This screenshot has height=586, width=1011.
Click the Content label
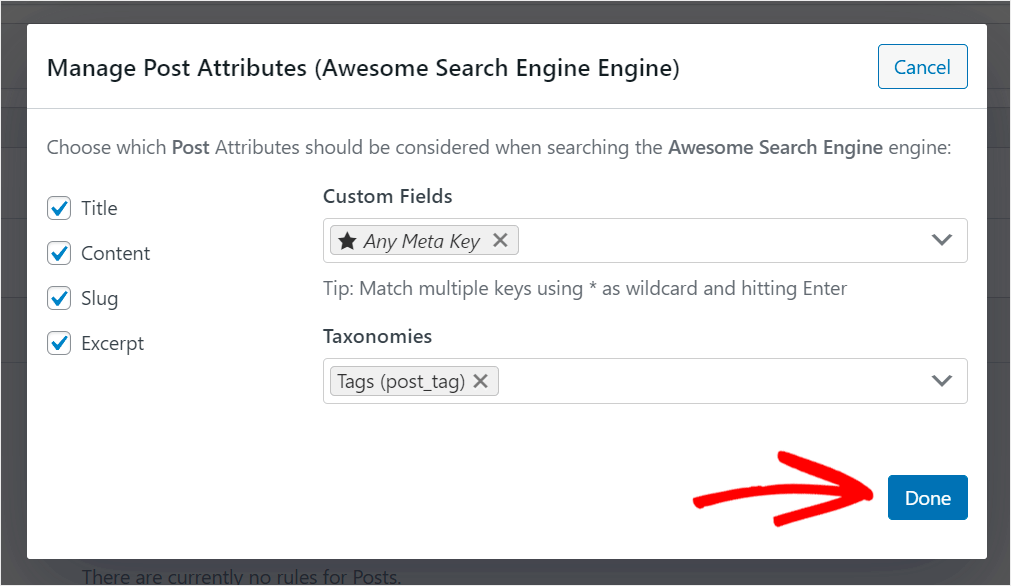pyautogui.click(x=115, y=253)
